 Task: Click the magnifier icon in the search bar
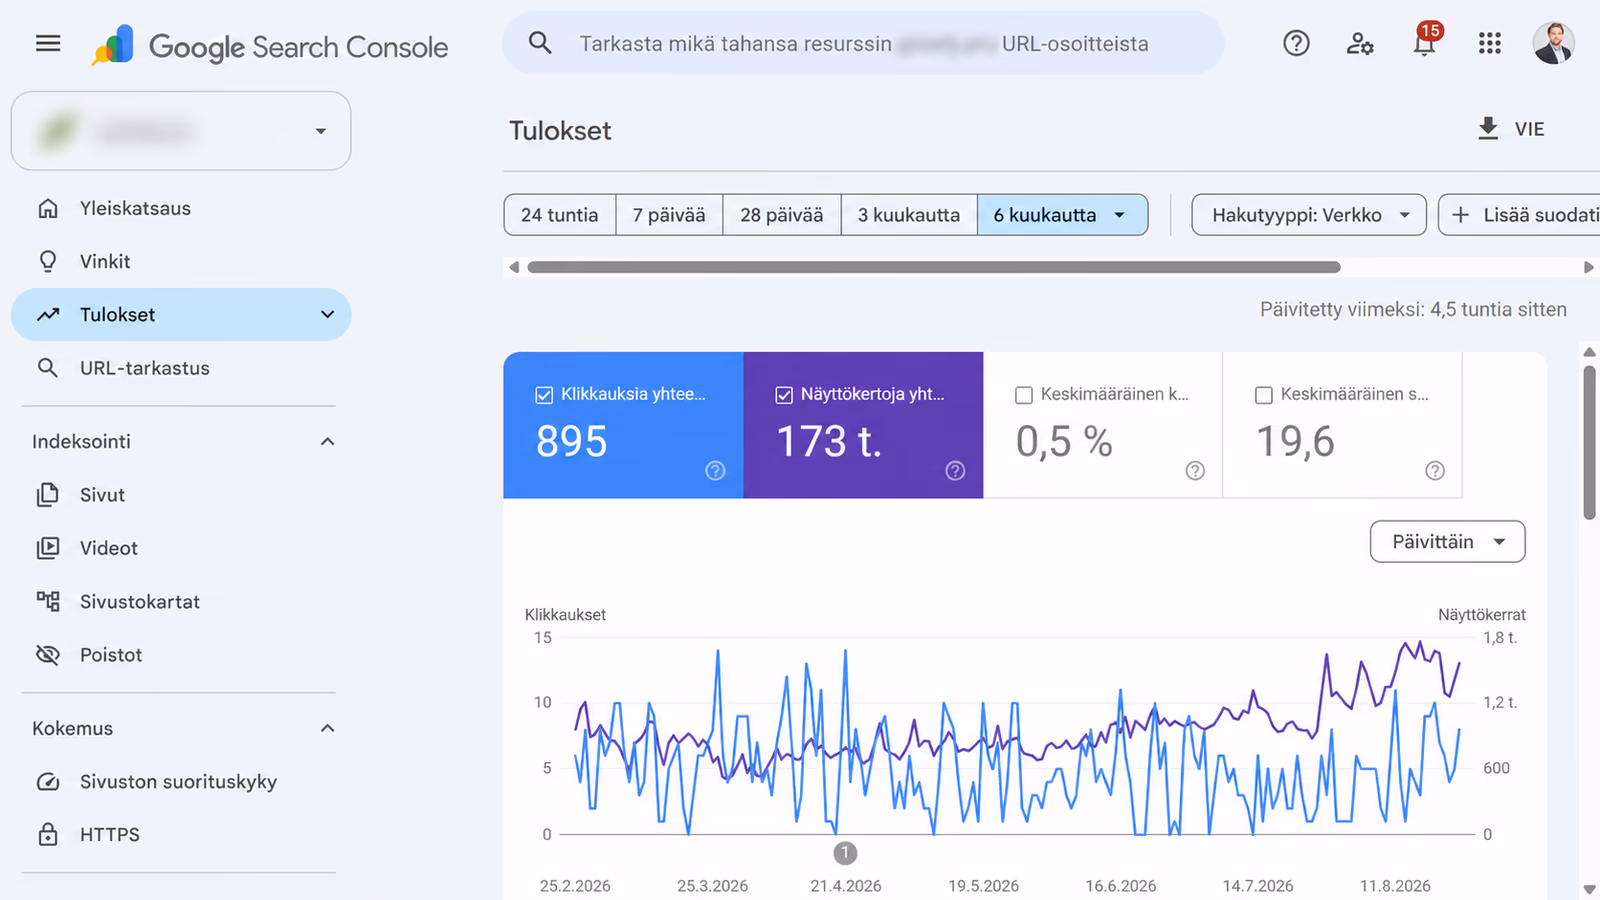click(540, 43)
